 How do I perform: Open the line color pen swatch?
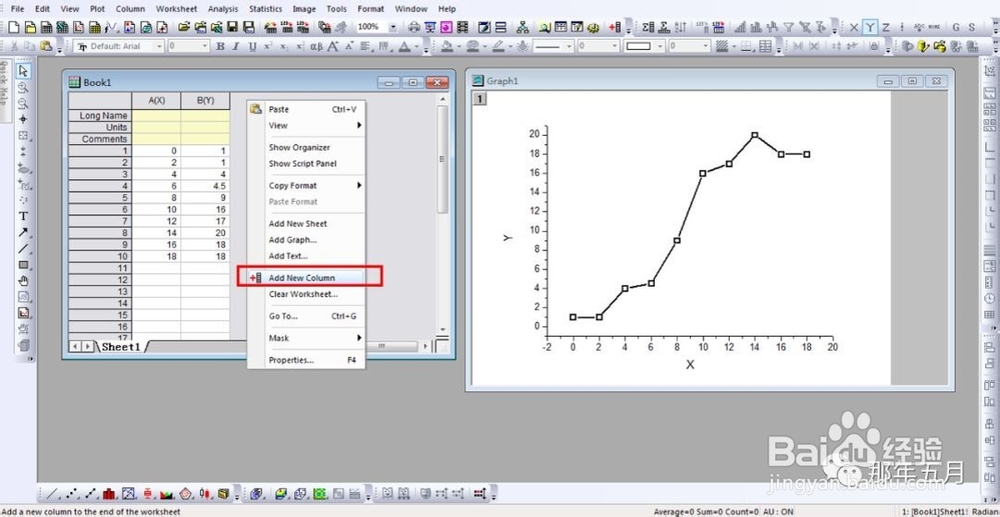pyautogui.click(x=498, y=46)
